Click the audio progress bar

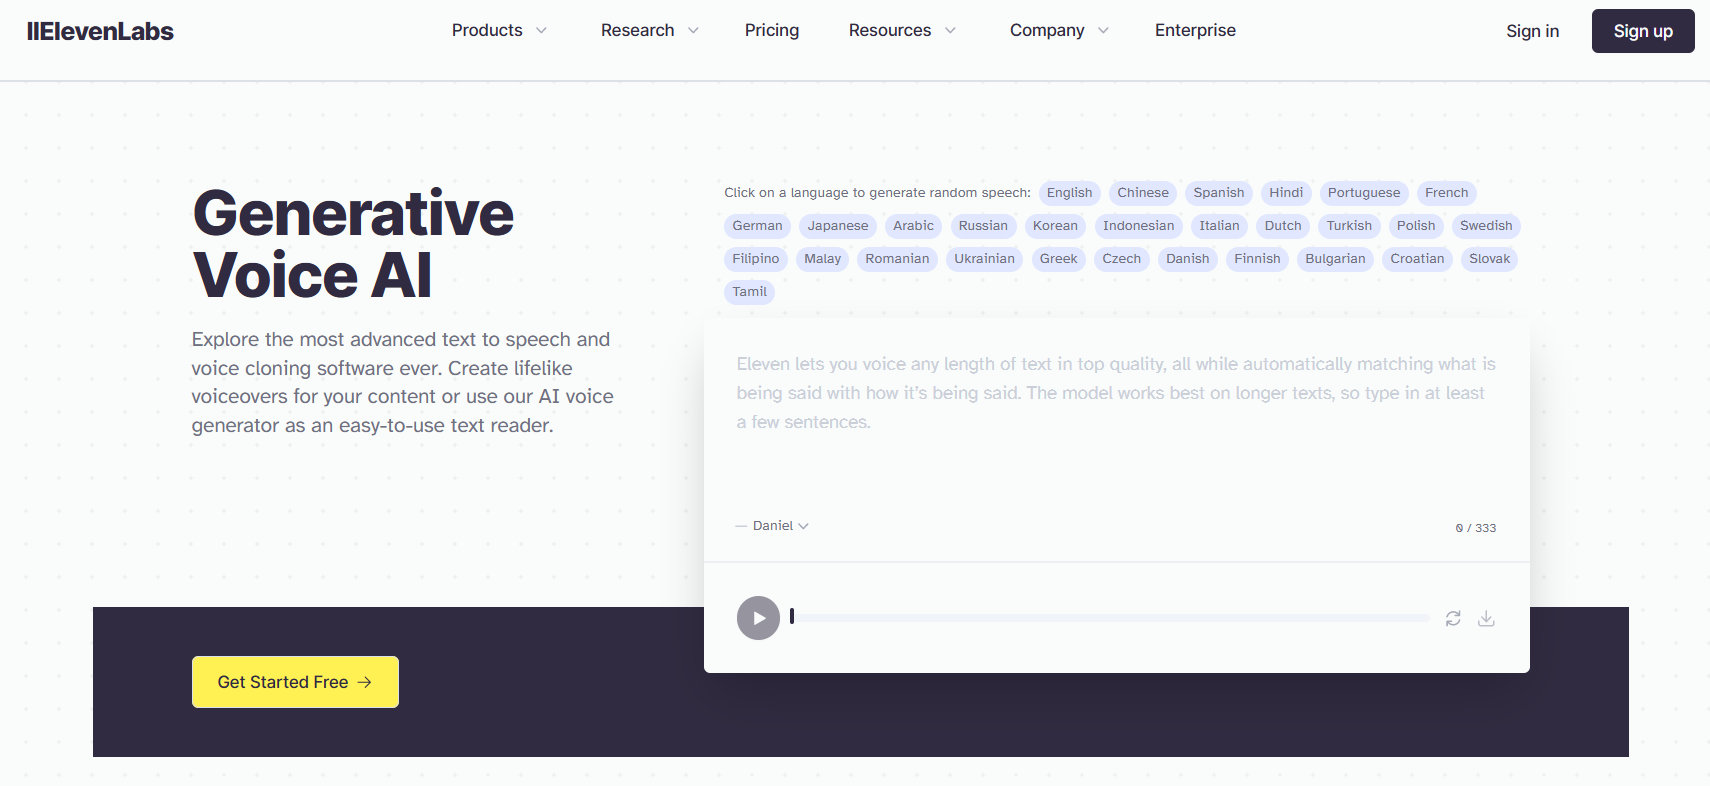tap(1110, 618)
